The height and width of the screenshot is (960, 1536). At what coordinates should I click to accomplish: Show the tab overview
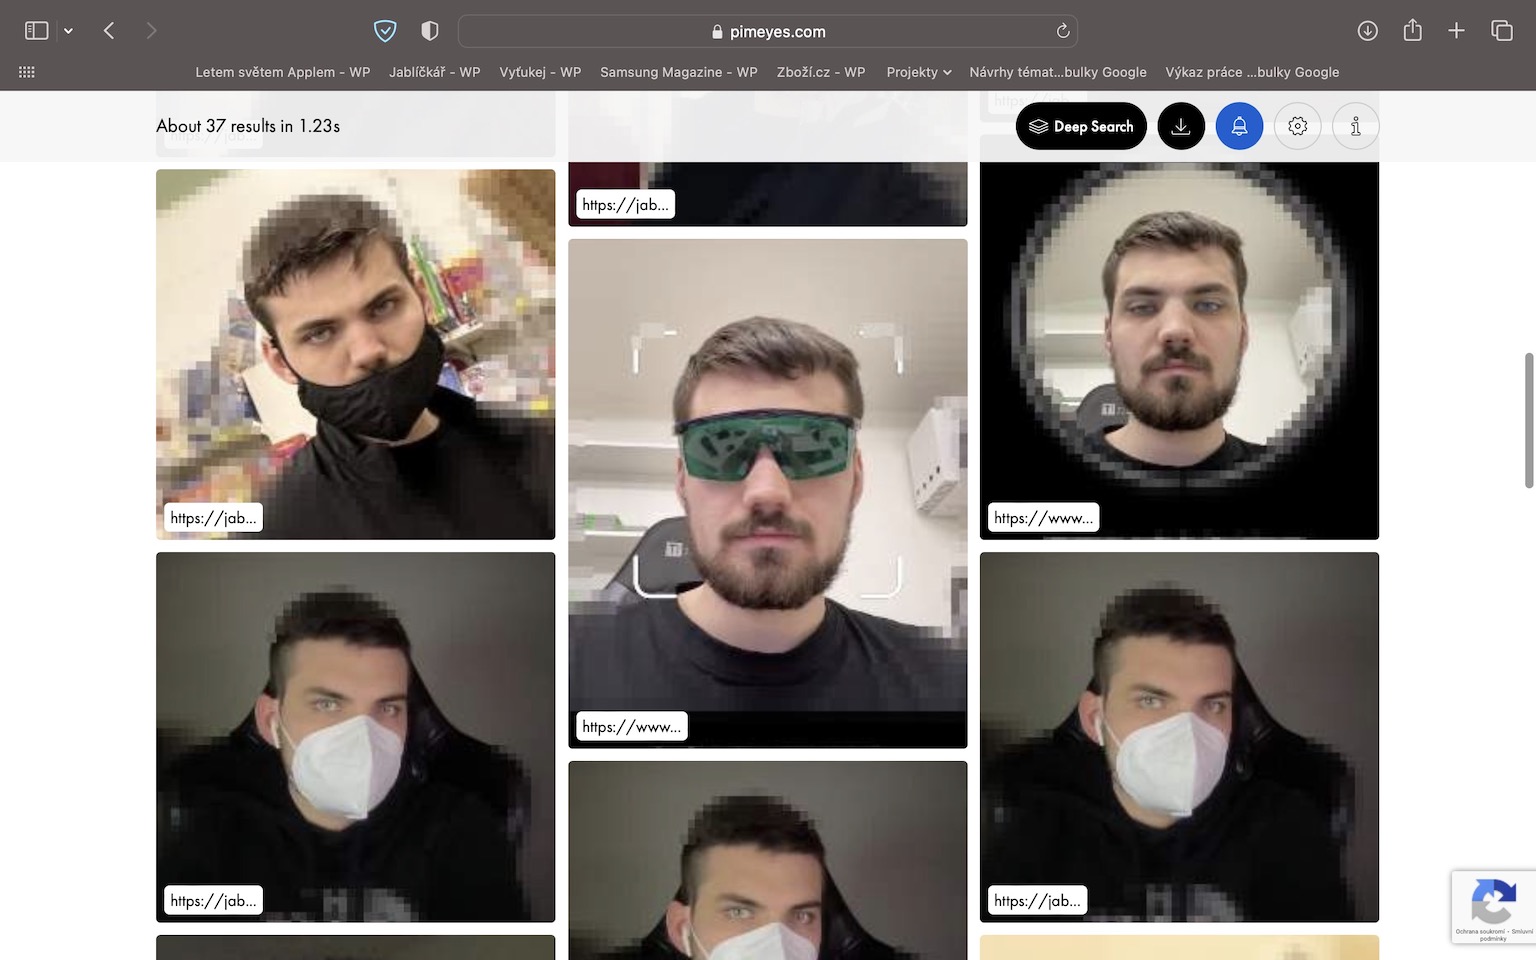1501,31
